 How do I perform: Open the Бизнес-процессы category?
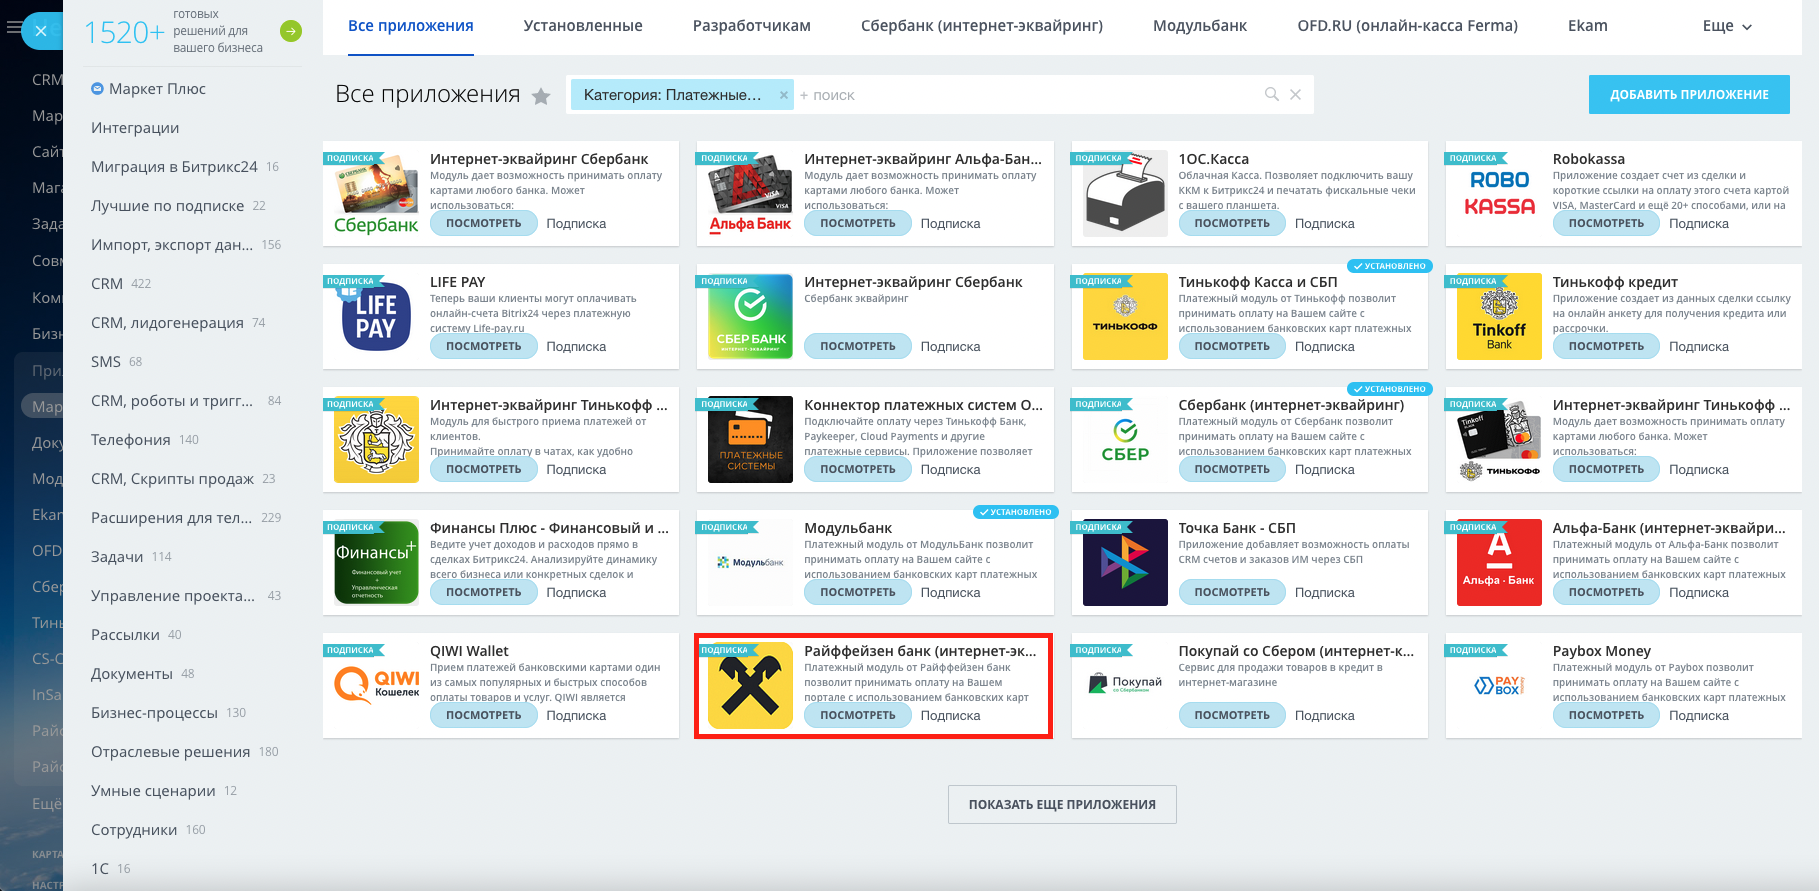click(x=154, y=713)
